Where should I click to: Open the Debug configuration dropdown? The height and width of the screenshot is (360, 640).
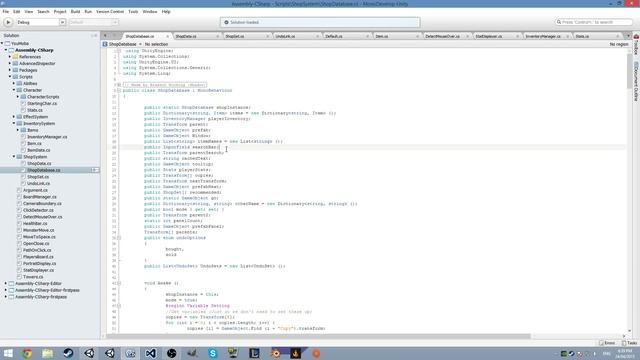[40, 22]
